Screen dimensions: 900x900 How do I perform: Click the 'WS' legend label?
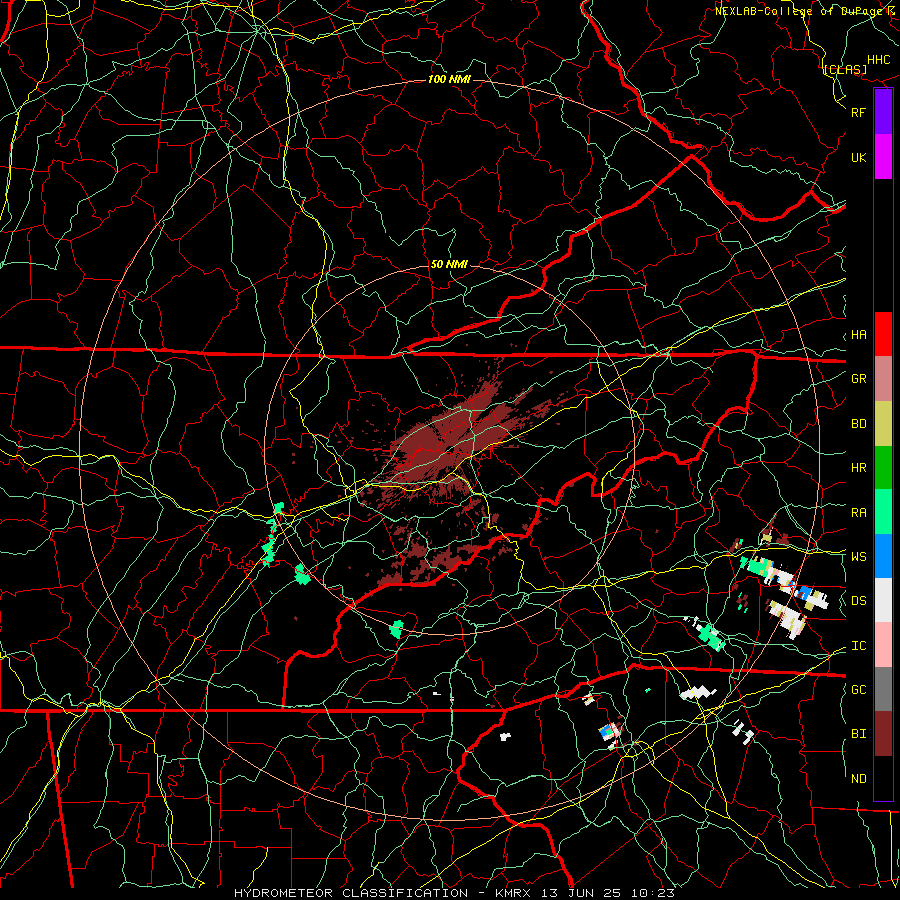858,557
